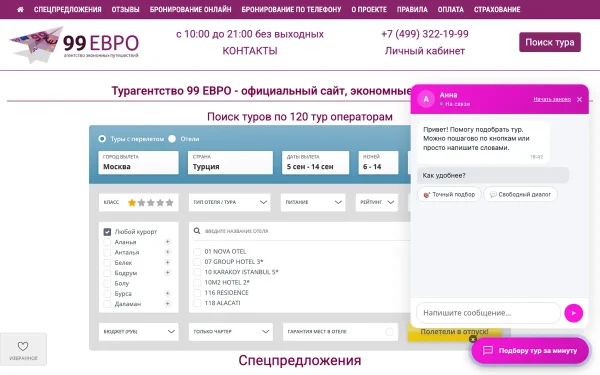Expand the Анталья resort plus icon
Screen dimensions: 600x375
click(168, 252)
